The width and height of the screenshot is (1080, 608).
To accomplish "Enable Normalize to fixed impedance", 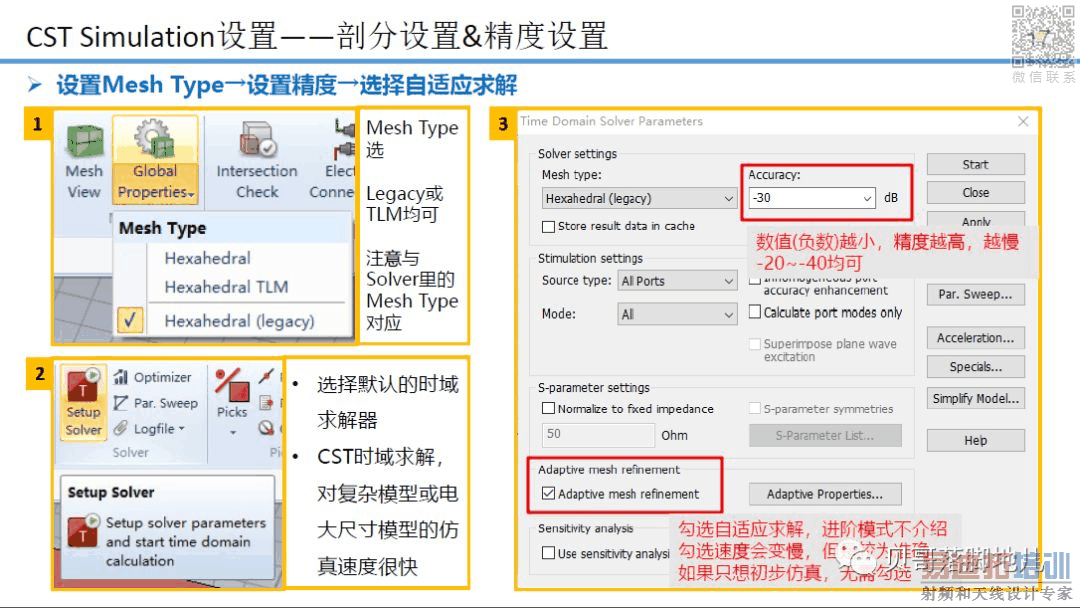I will pyautogui.click(x=548, y=408).
